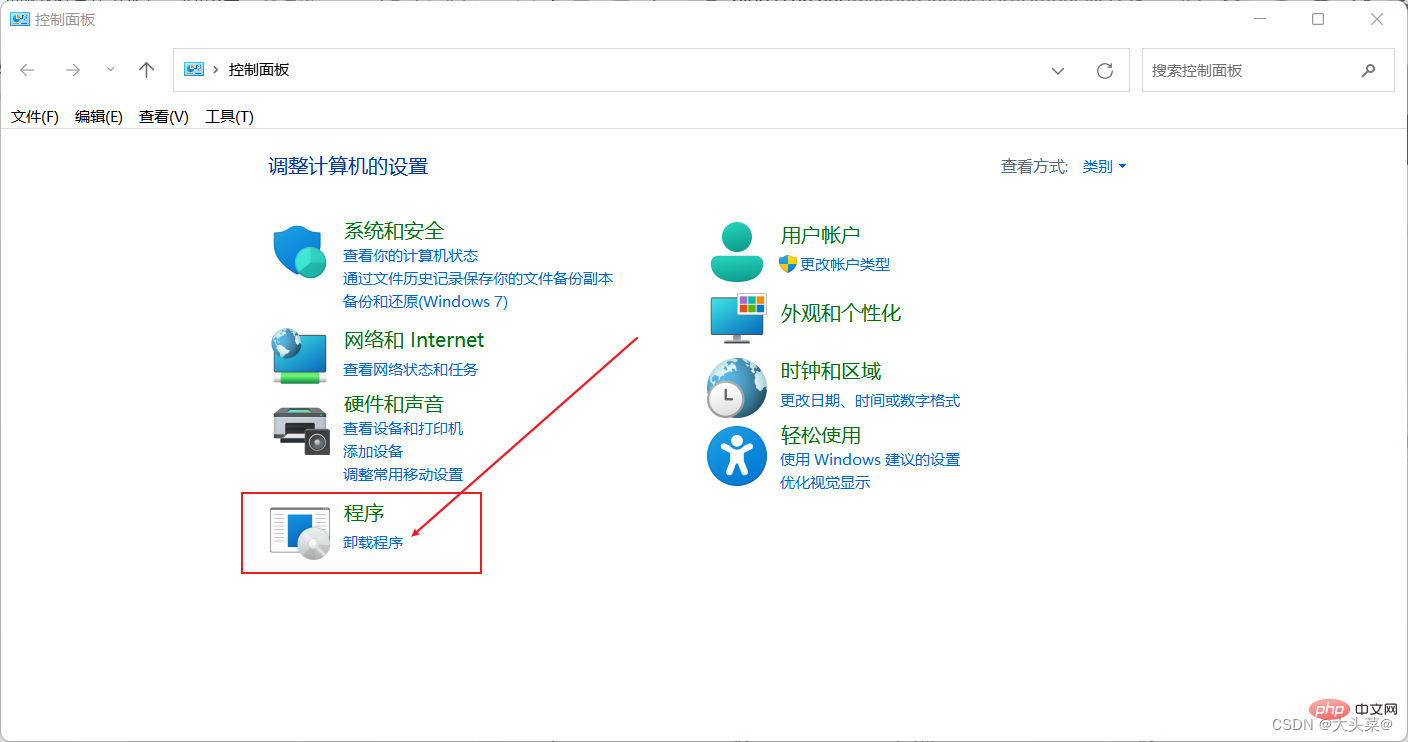Go up one level with the up arrow

pyautogui.click(x=147, y=70)
